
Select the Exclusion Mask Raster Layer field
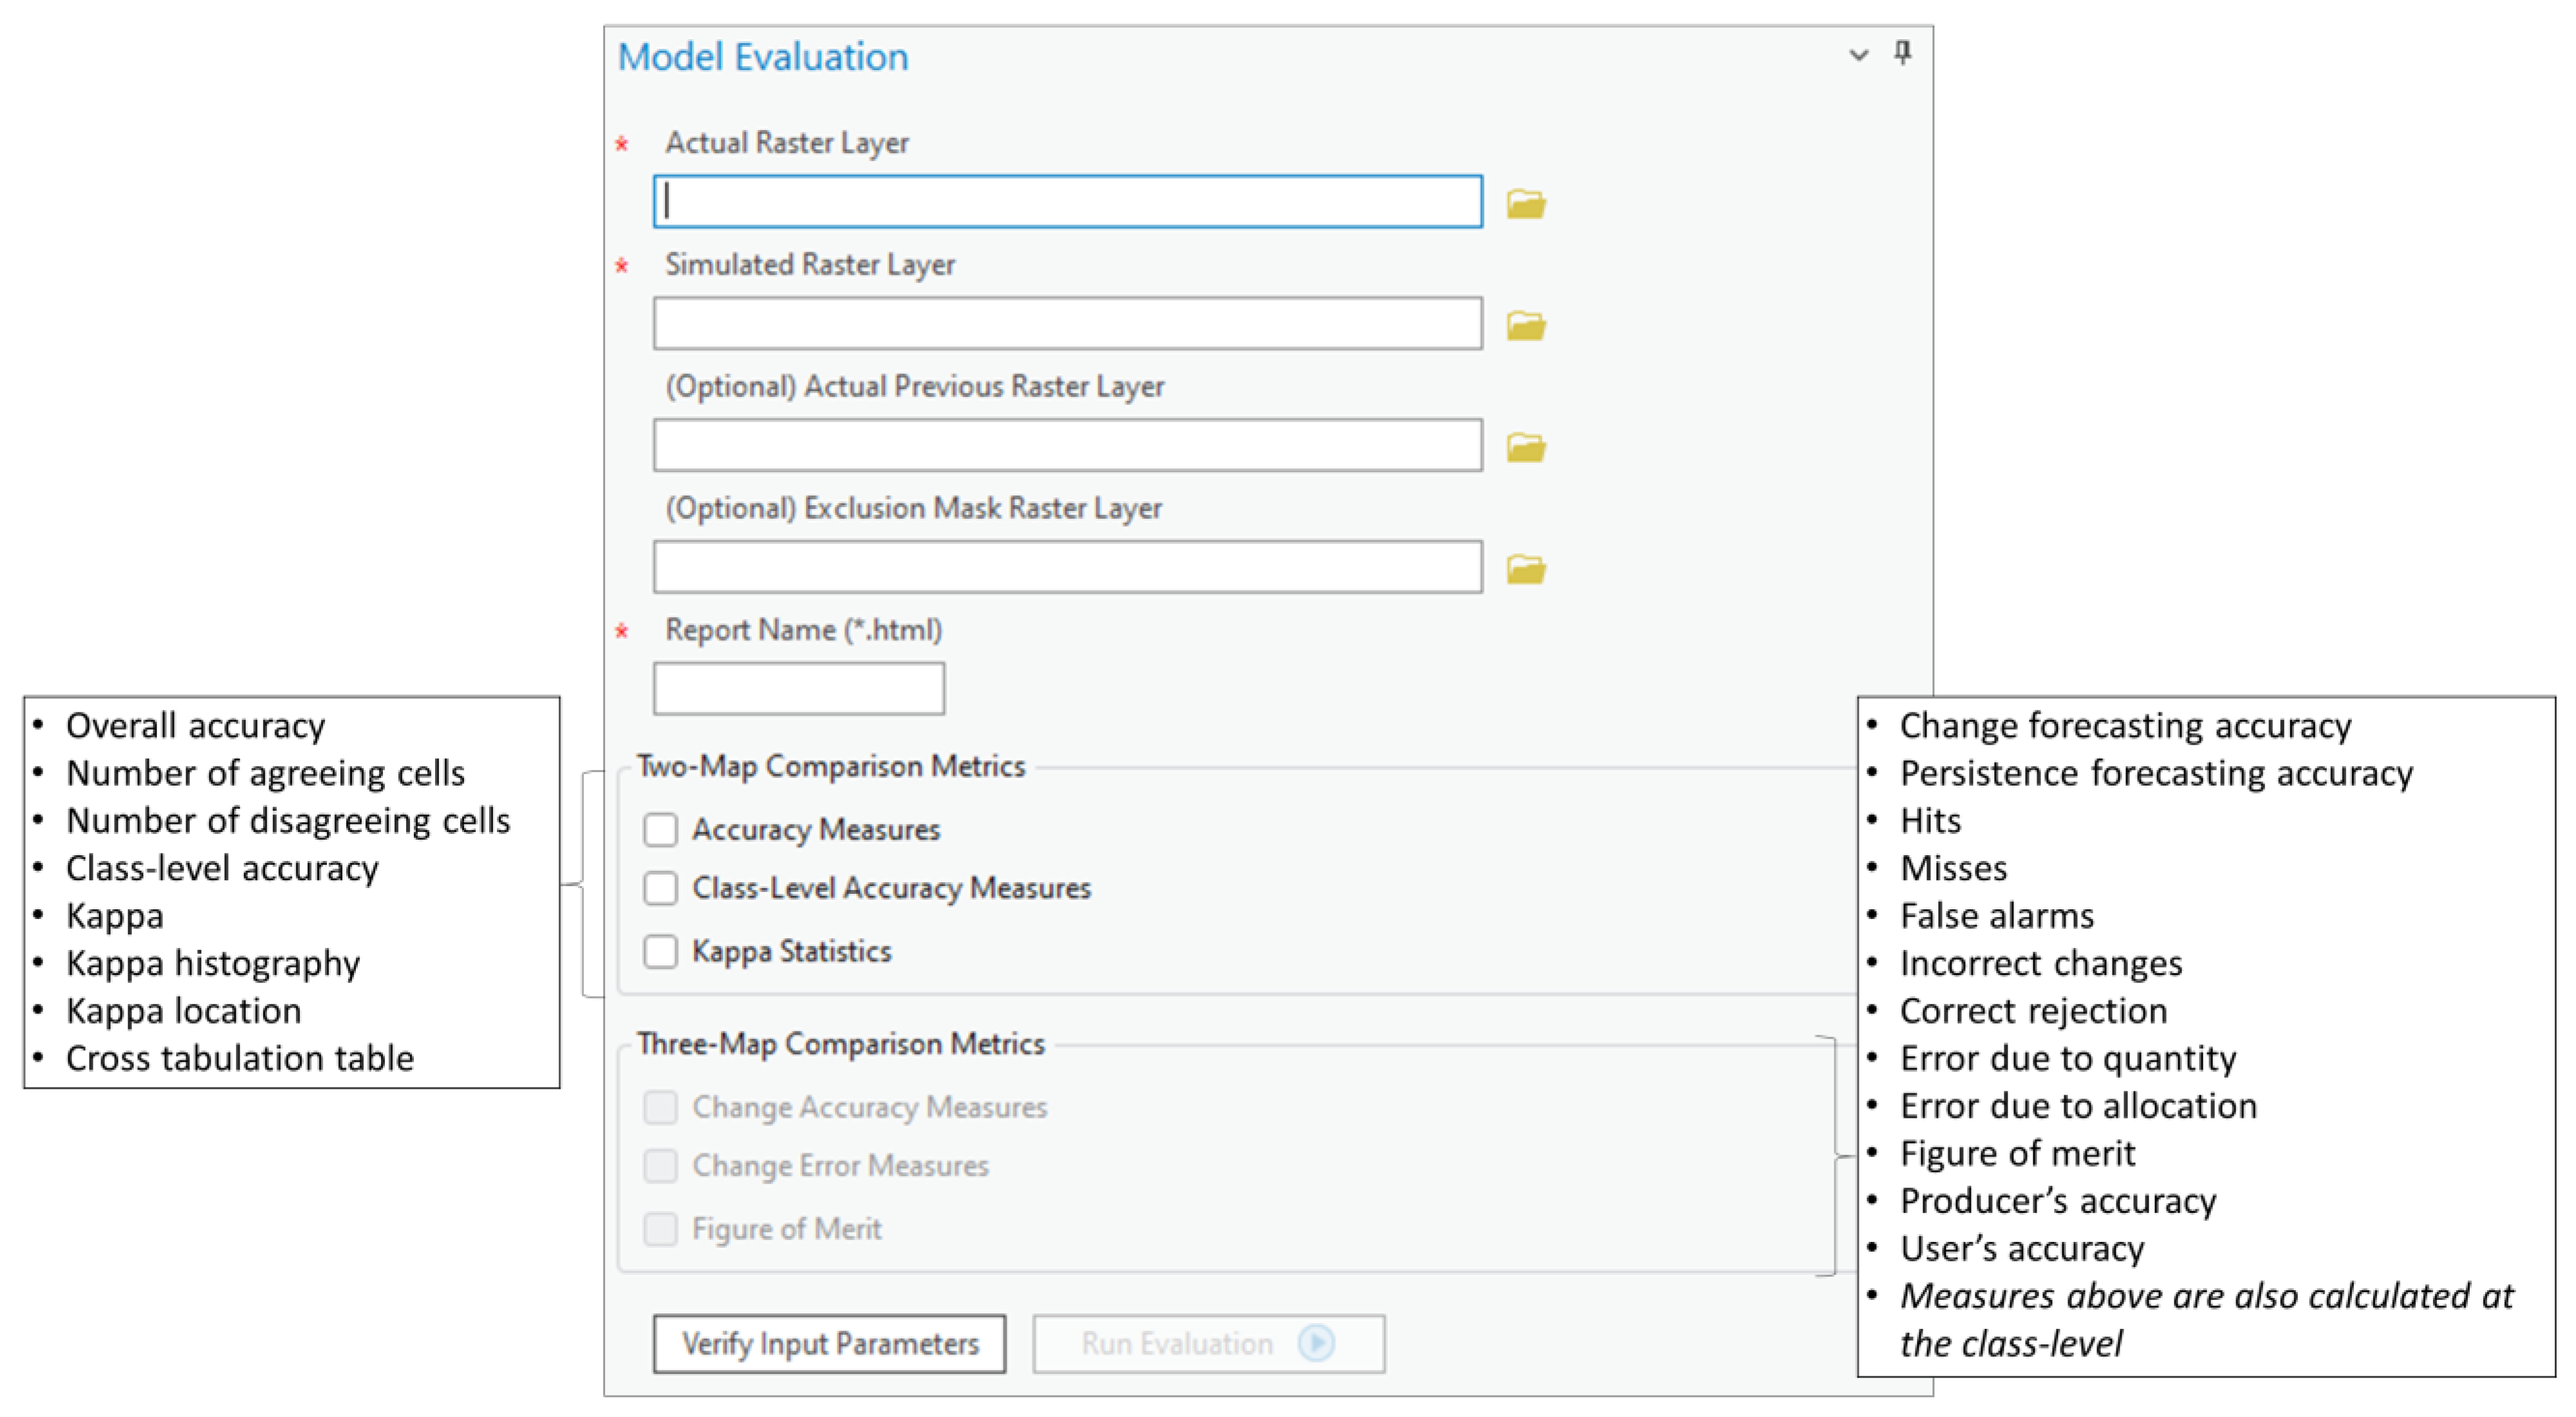1067,568
